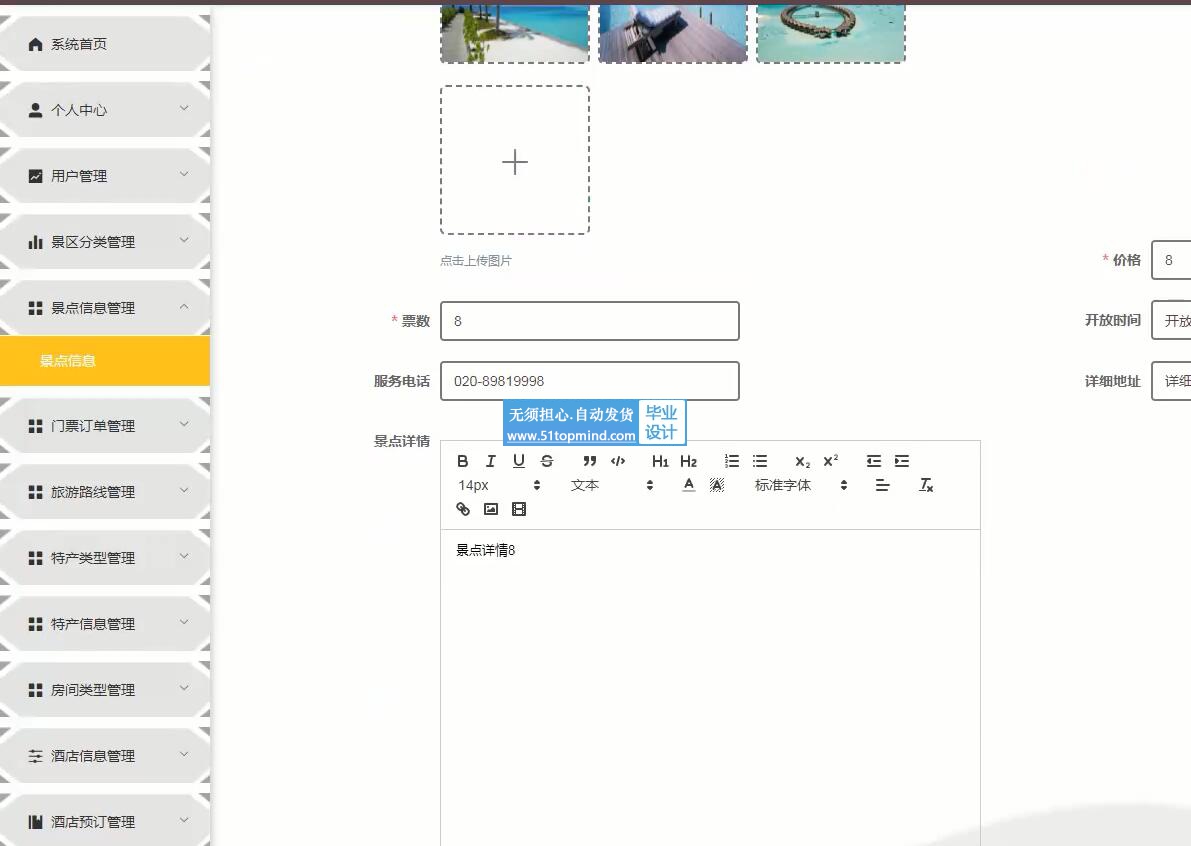This screenshot has width=1191, height=846.
Task: Open 门票订单管理 in the sidebar
Action: coord(105,426)
